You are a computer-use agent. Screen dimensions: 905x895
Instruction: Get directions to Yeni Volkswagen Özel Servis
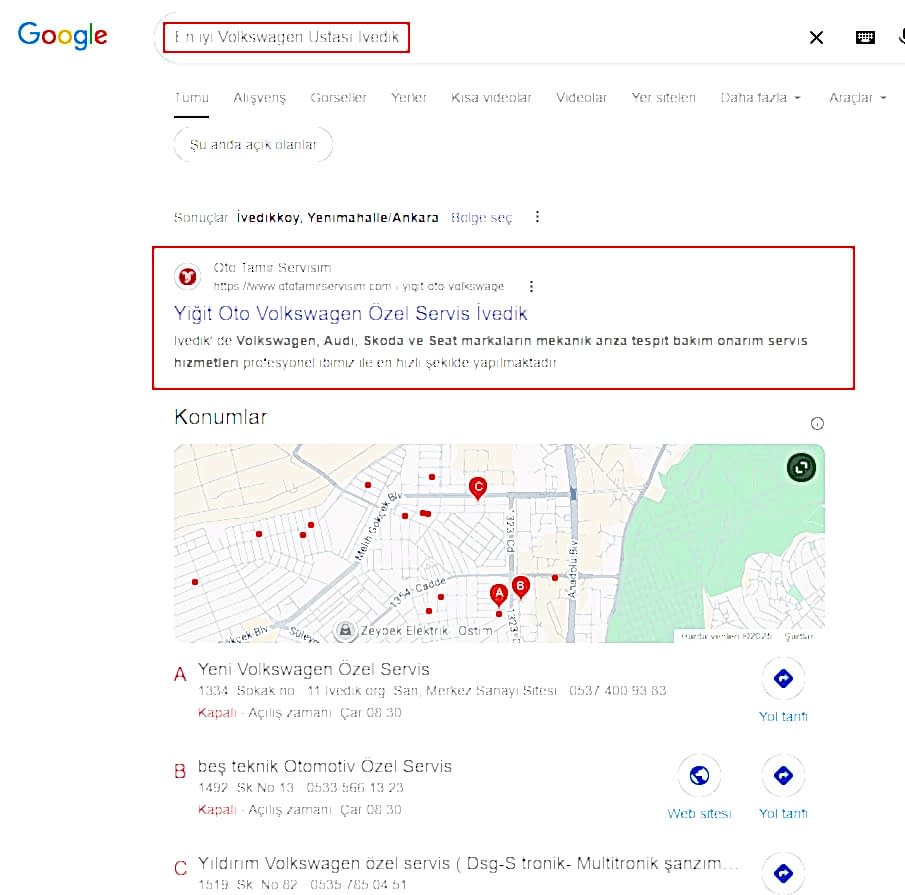[782, 680]
